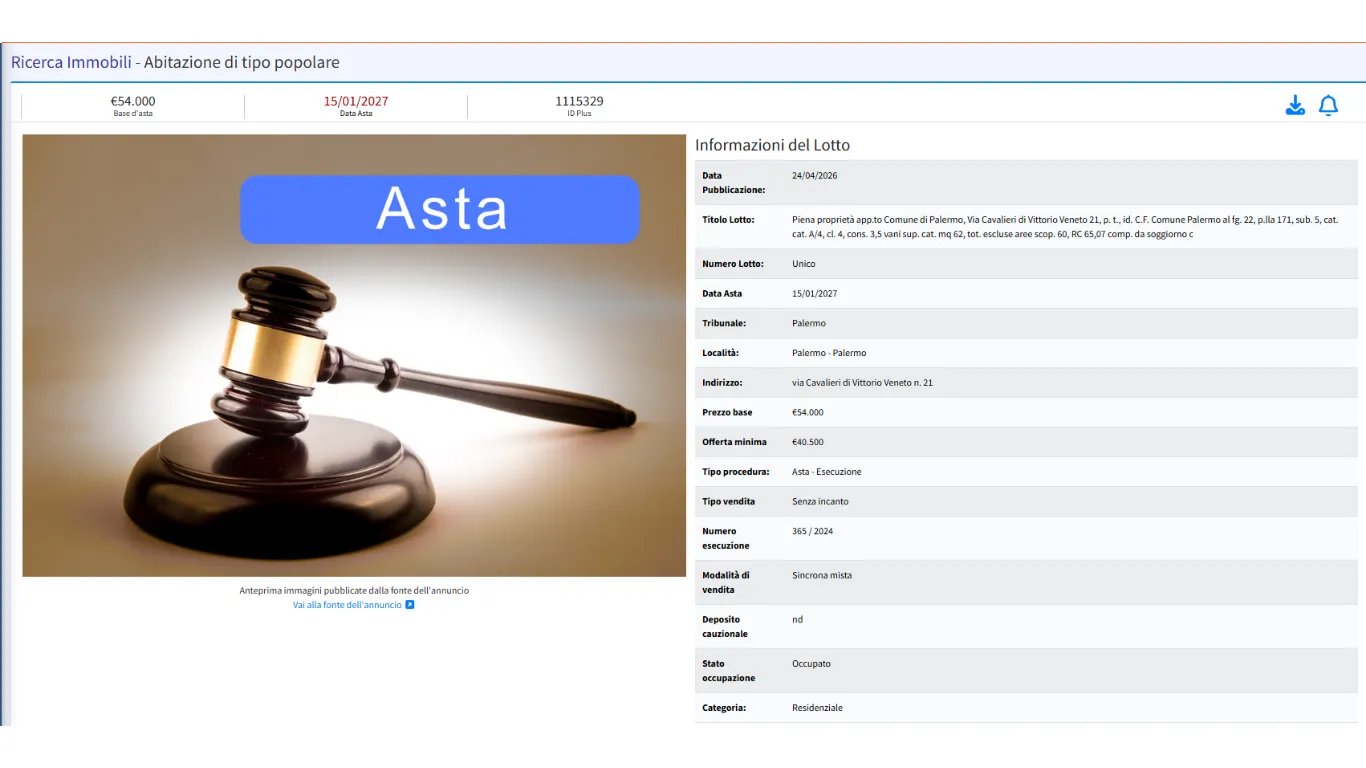Click the 'Modalità di vendita' label
1366x768 pixels.
726,583
